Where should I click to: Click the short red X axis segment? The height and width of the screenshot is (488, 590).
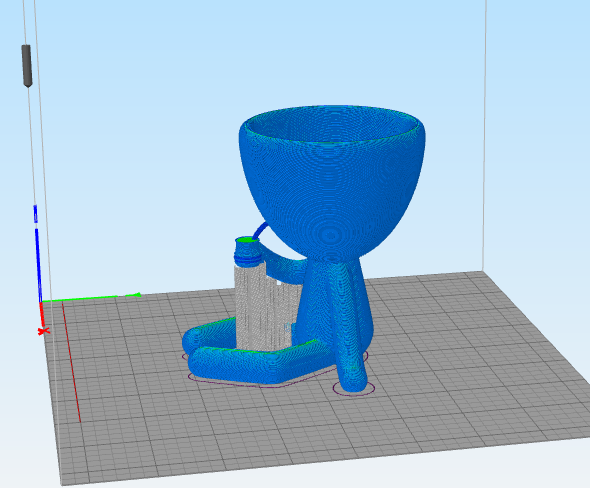[42, 315]
